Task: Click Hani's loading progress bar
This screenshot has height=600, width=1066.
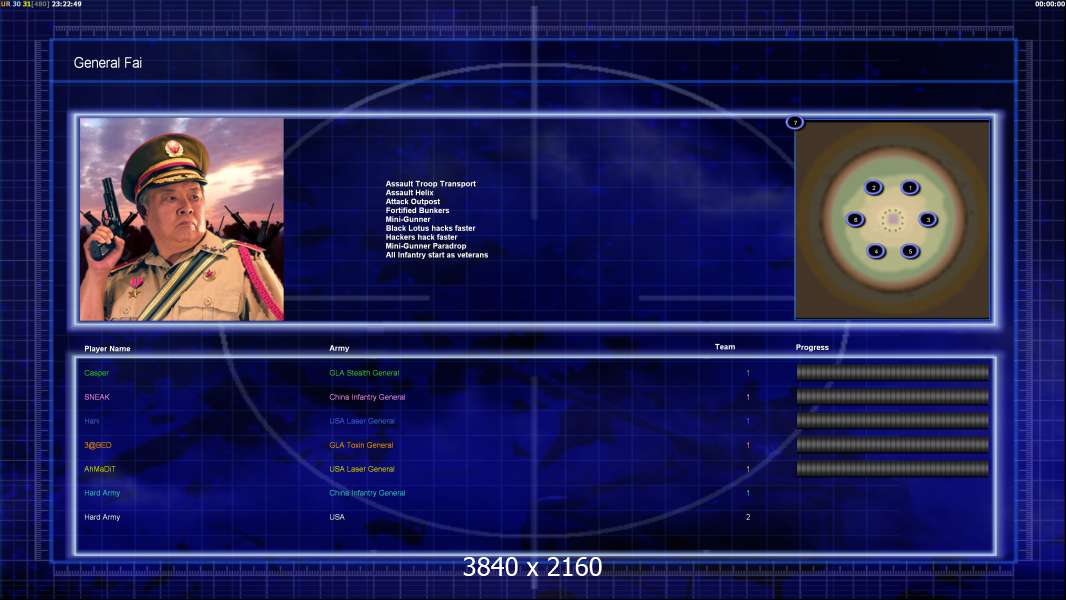Action: pos(893,421)
